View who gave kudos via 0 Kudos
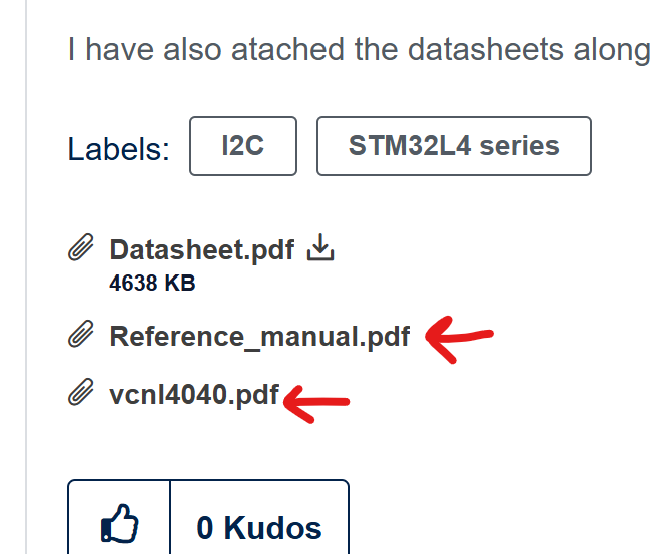650x554 pixels. [x=259, y=527]
